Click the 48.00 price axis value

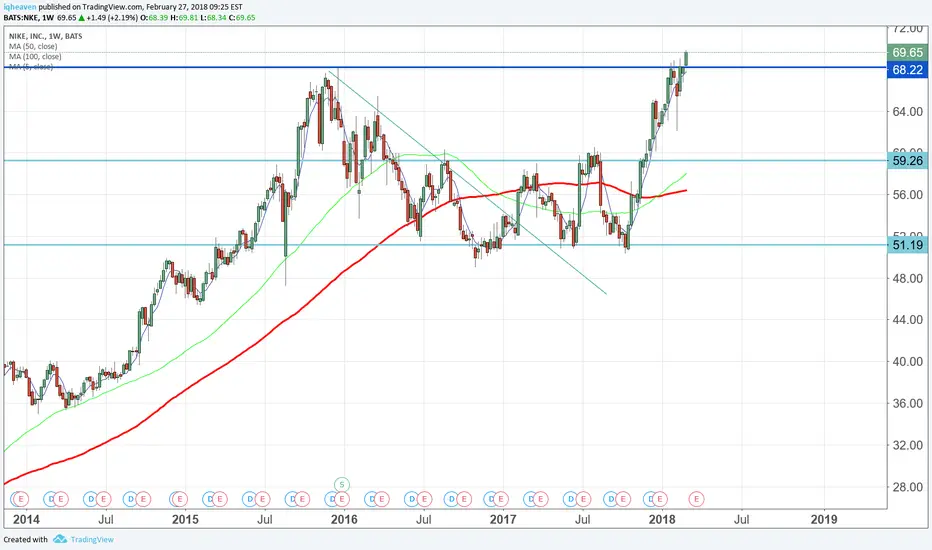(908, 278)
